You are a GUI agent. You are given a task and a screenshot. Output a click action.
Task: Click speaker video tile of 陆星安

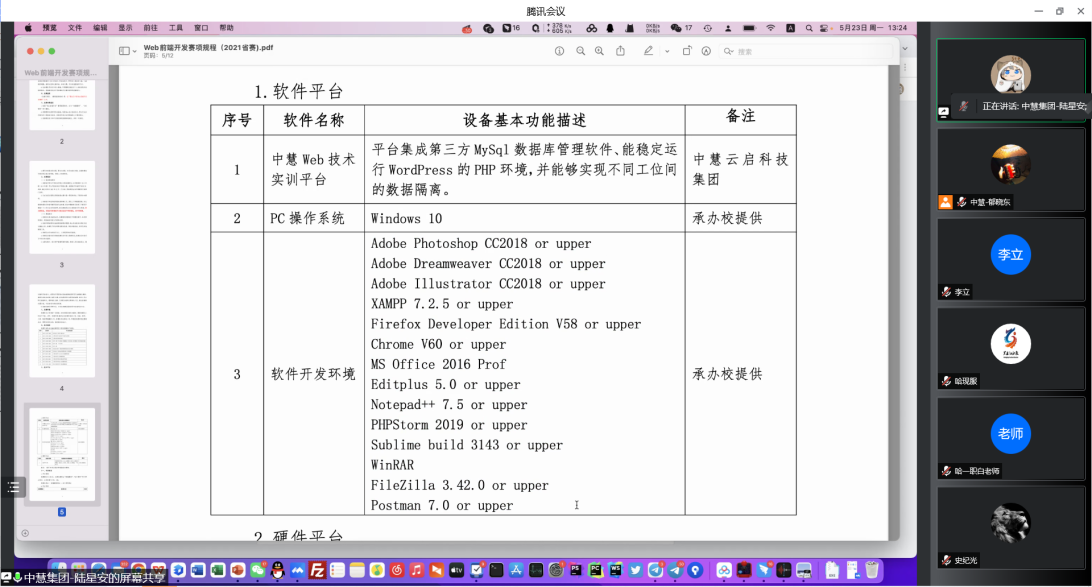pyautogui.click(x=1011, y=79)
